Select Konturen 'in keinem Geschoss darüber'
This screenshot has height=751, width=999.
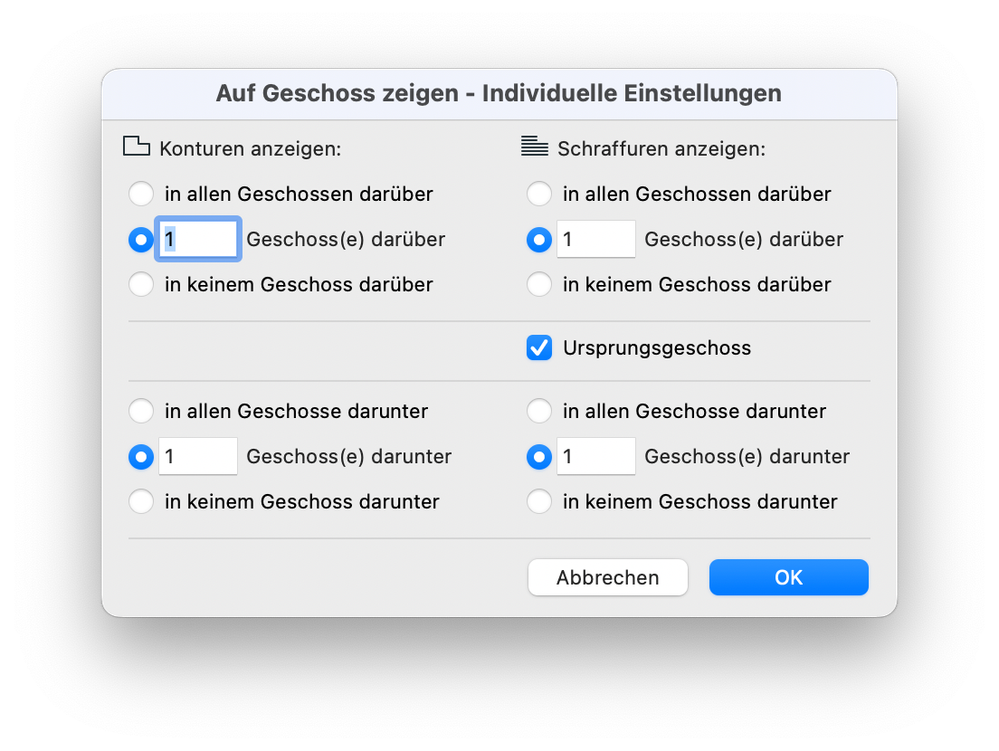141,285
